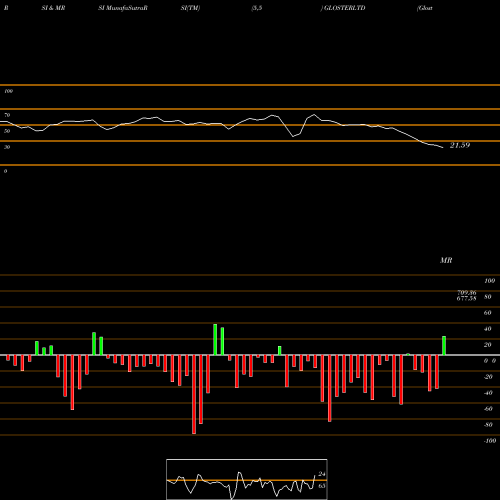The width and height of the screenshot is (500, 500).
Task: Click the 70 axis label in RSI panel
Action: (x=7, y=115)
